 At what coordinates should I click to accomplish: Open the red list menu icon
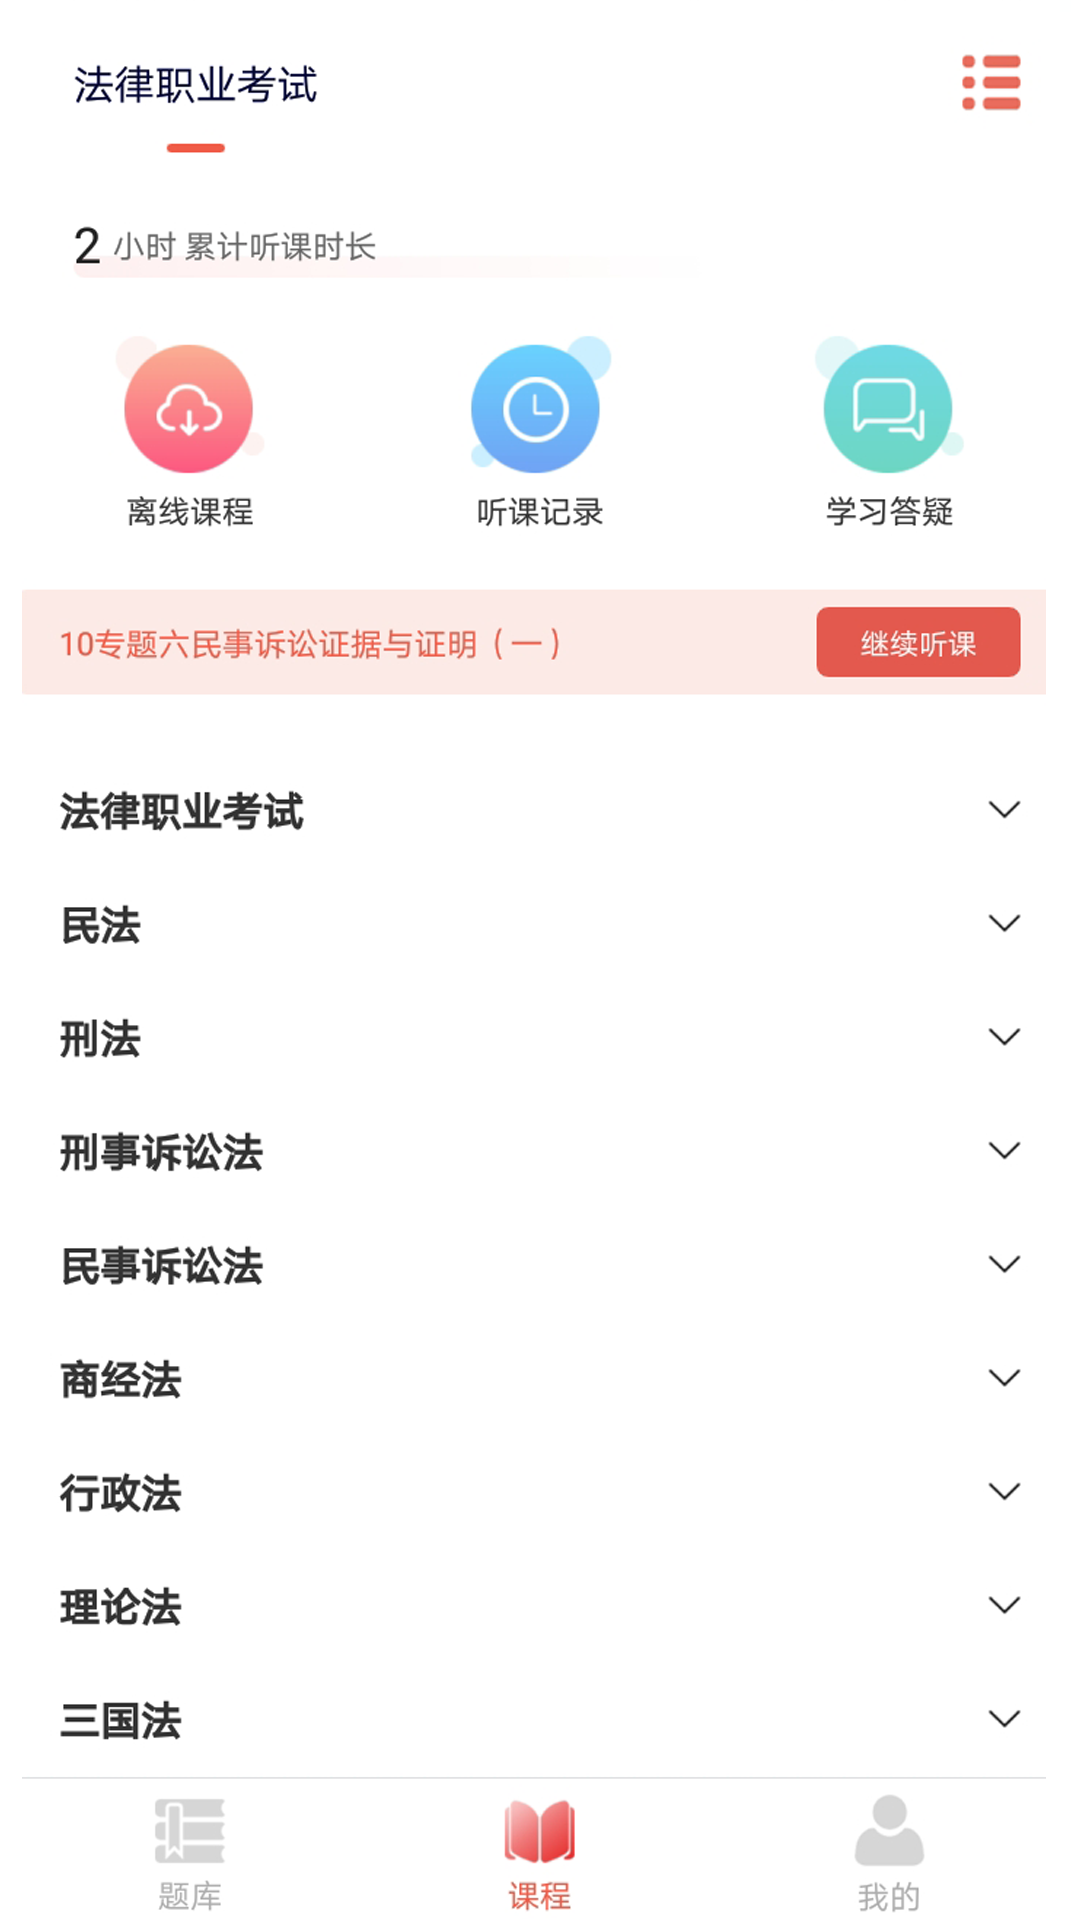(x=991, y=83)
